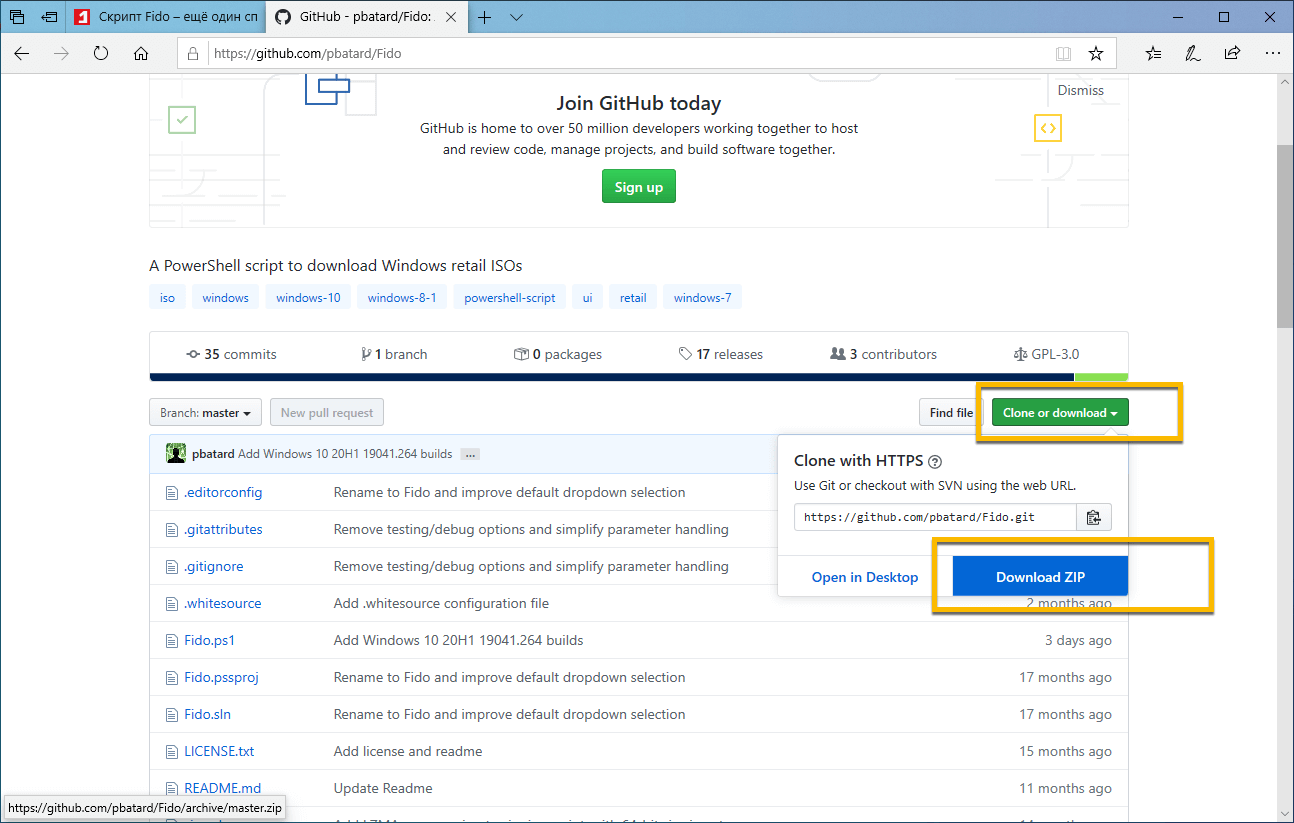This screenshot has width=1294, height=823.
Task: Choose Open in Desktop
Action: pyautogui.click(x=865, y=577)
